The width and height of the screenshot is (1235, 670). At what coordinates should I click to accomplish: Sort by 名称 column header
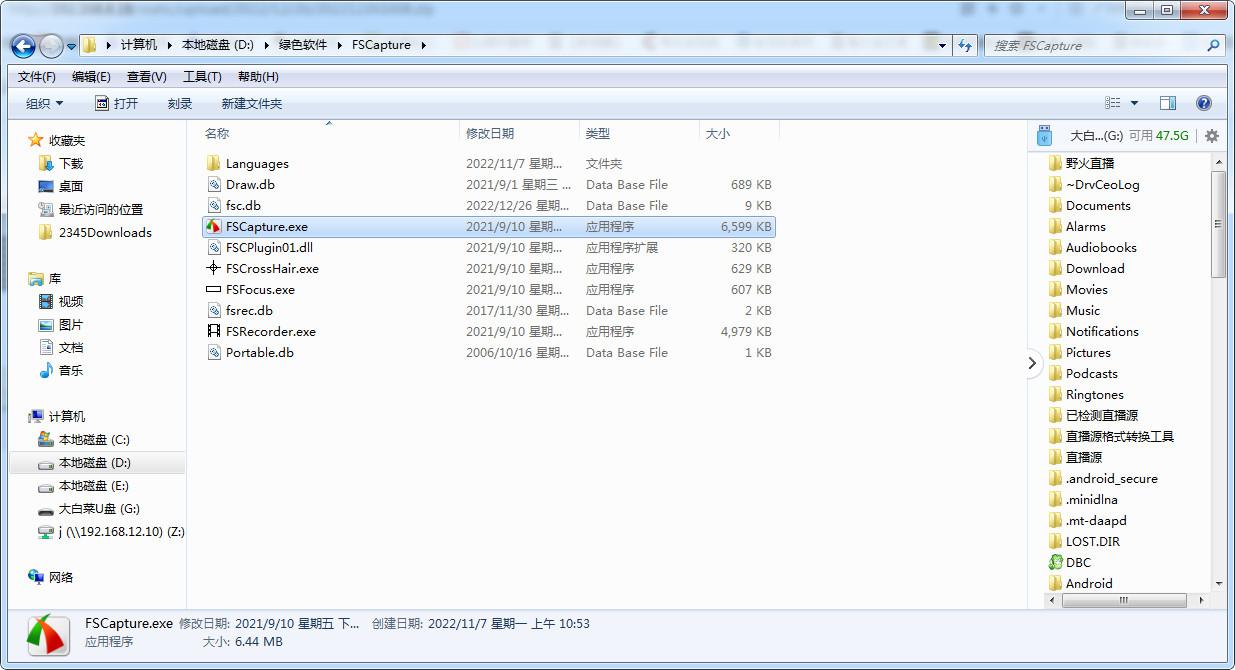tap(217, 134)
